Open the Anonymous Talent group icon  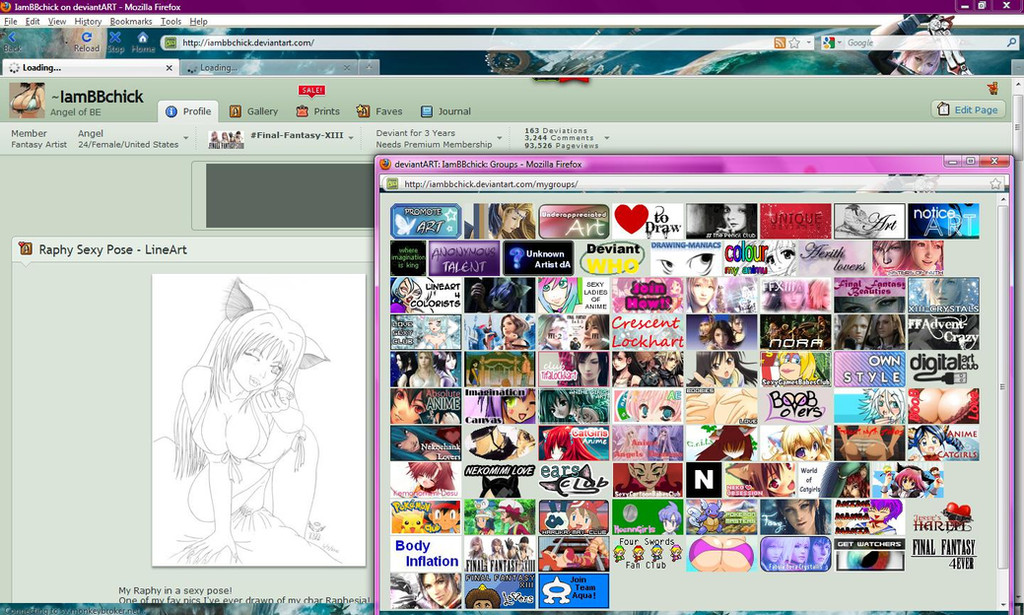click(464, 258)
